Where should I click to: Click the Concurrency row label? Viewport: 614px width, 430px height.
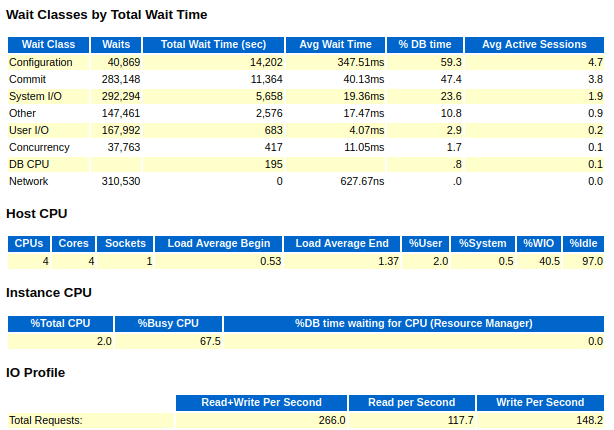tap(39, 147)
